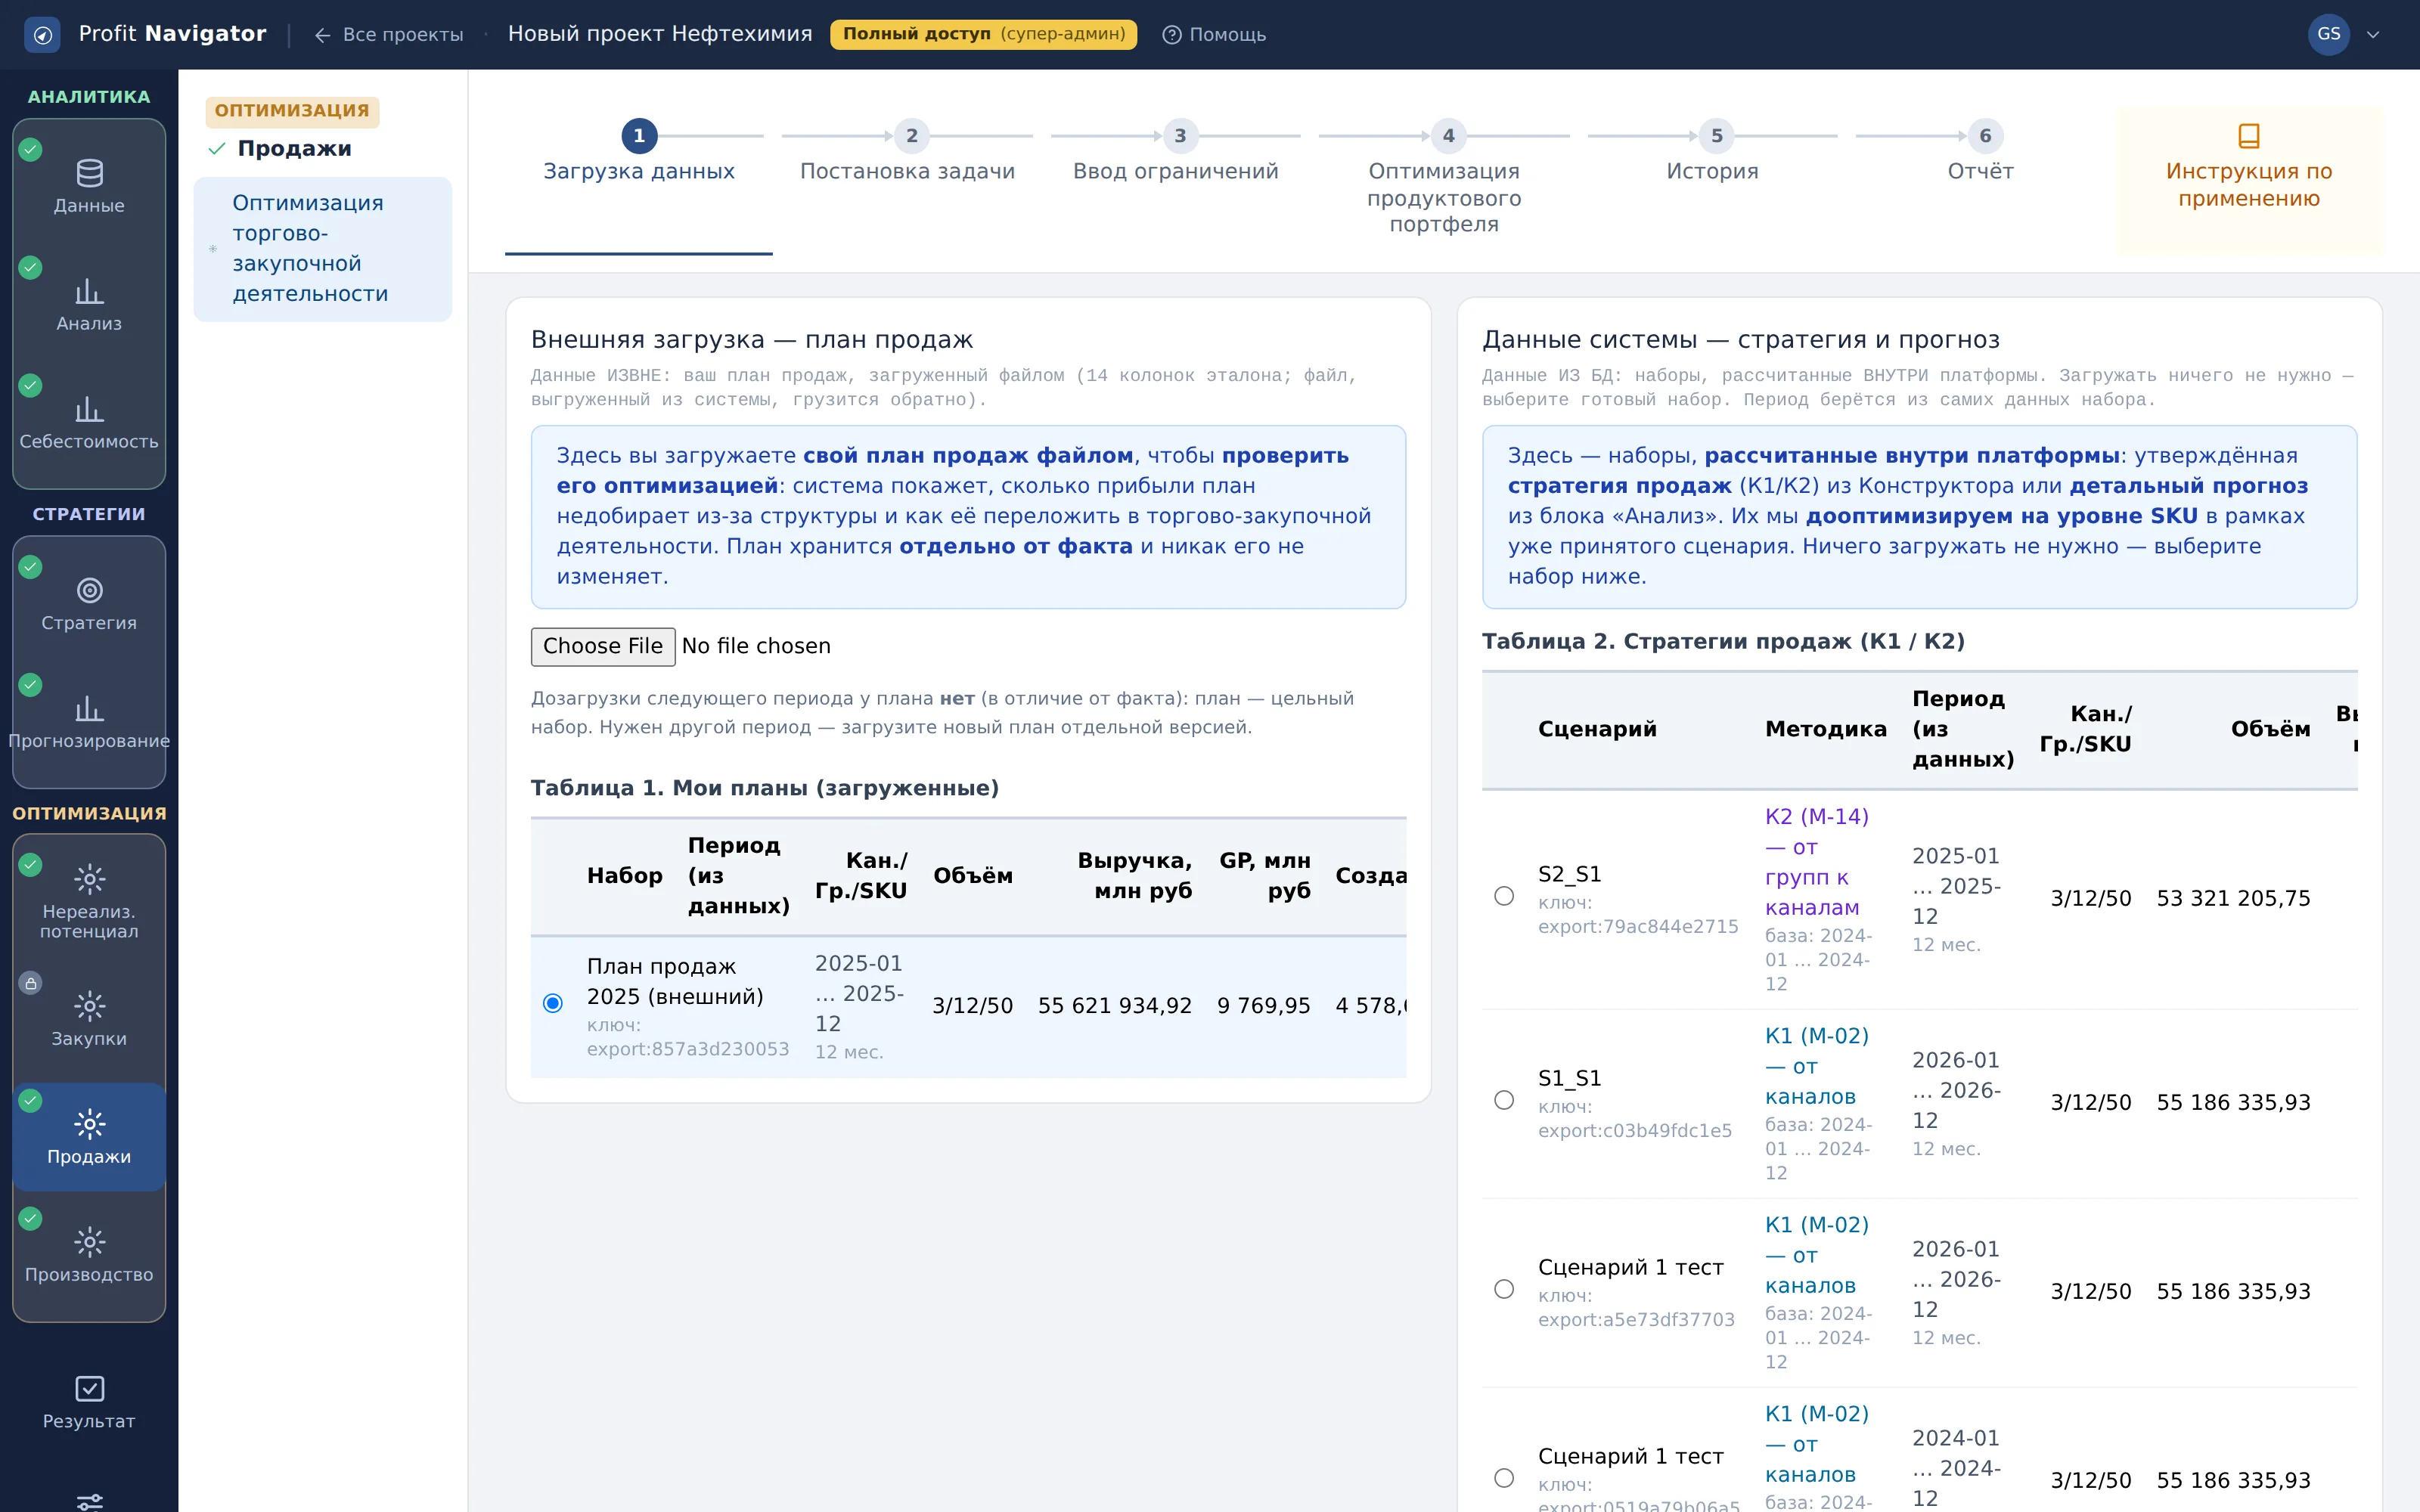
Task: Click the back arrow beside Все проекты
Action: (322, 35)
